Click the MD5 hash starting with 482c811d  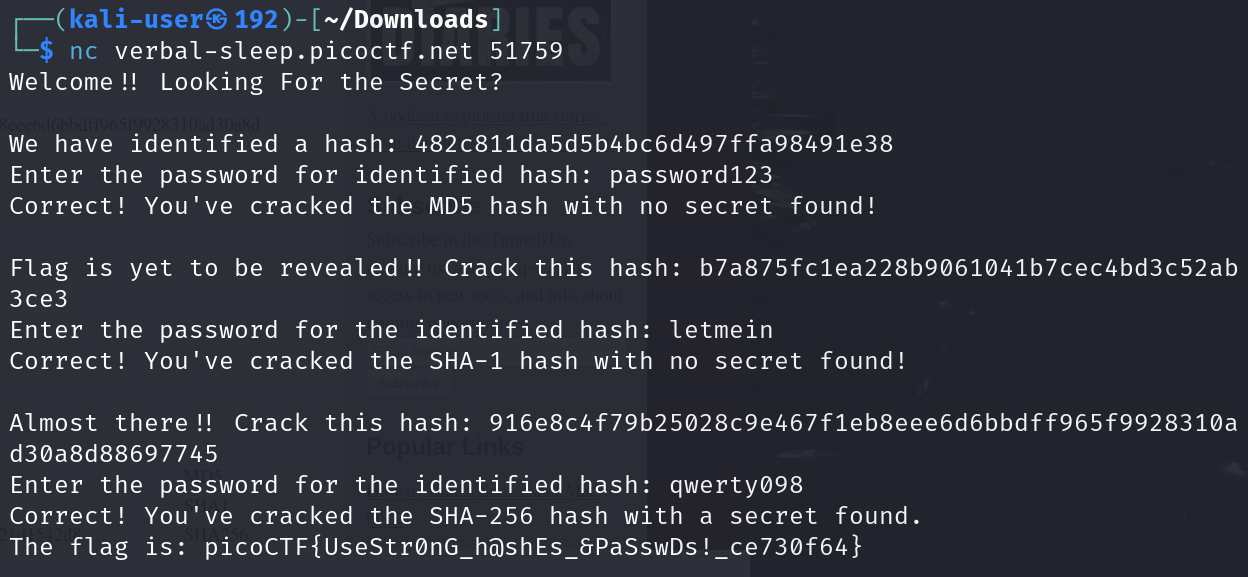tap(653, 144)
